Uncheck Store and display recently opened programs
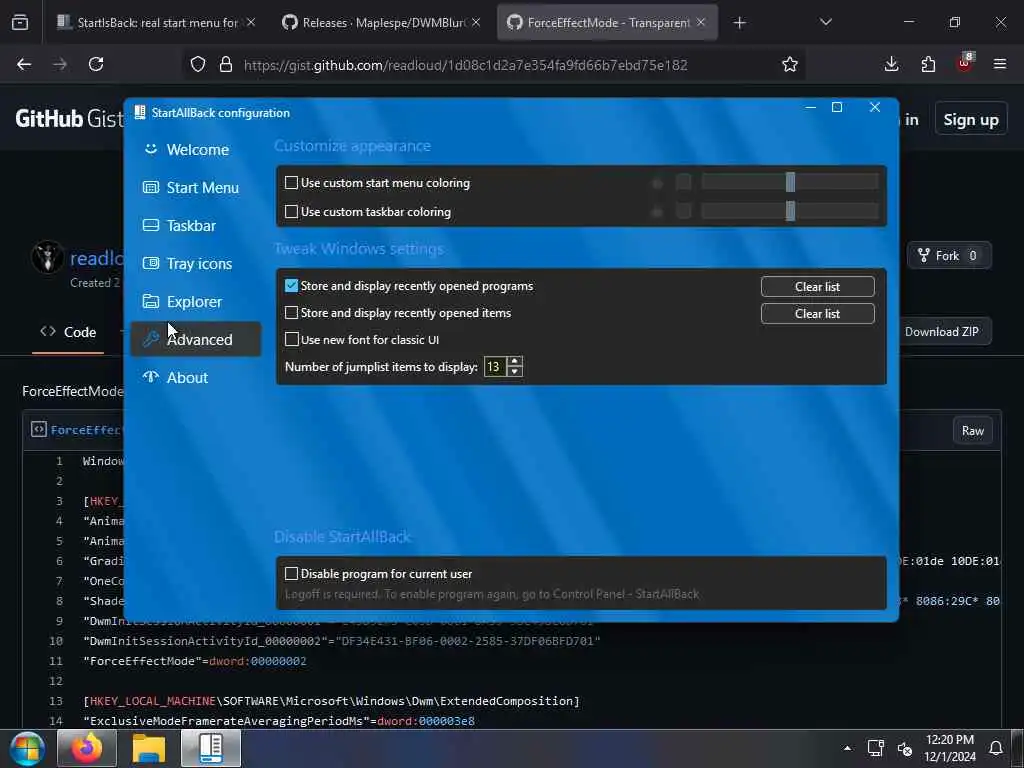1024x768 pixels. coord(291,286)
